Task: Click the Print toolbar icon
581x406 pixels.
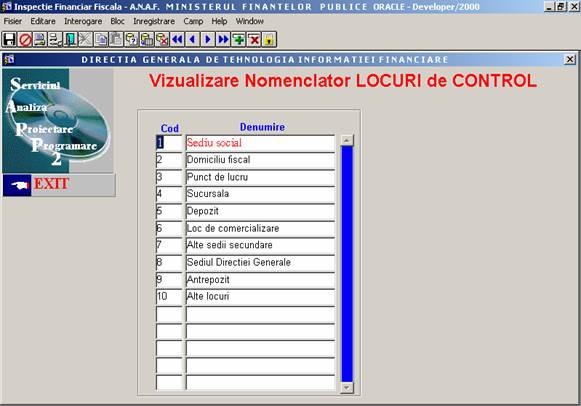Action: tap(40, 39)
